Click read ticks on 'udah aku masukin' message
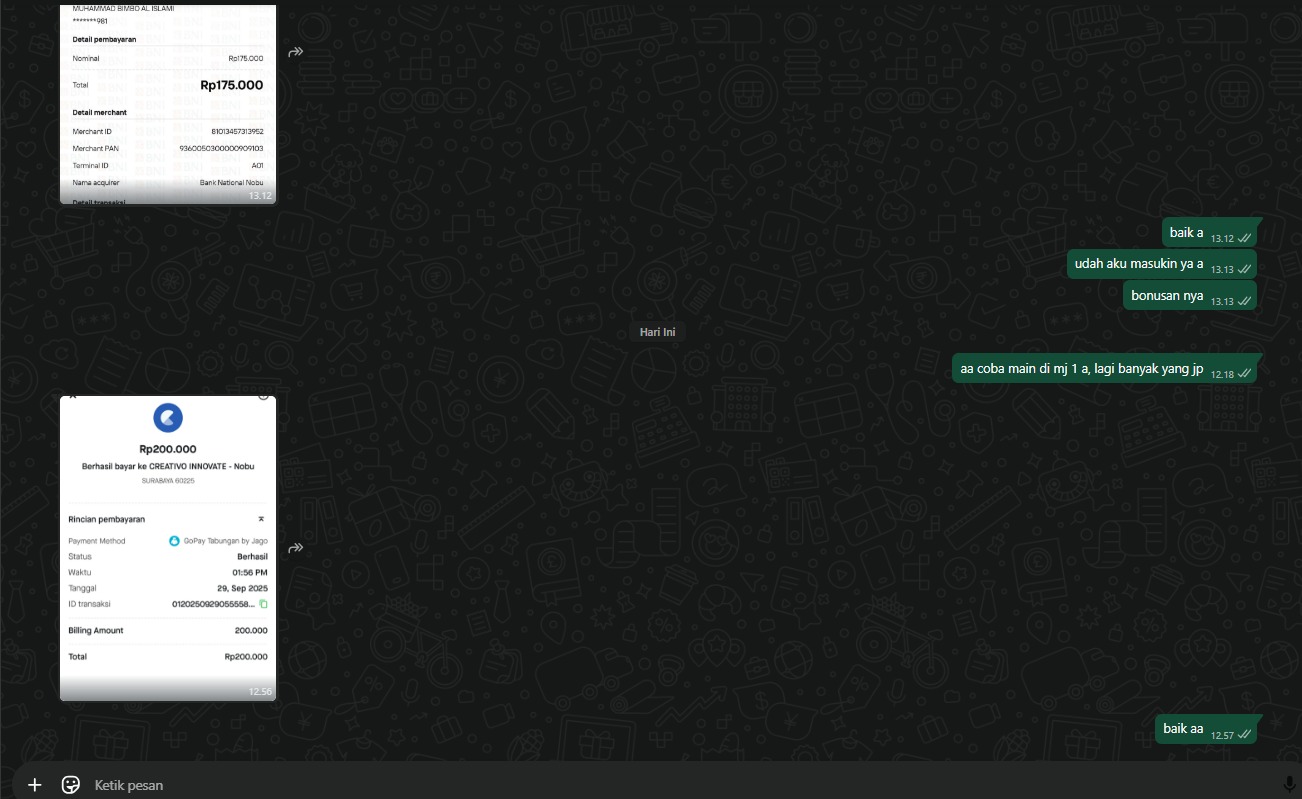The image size is (1302, 799). coord(1244,269)
